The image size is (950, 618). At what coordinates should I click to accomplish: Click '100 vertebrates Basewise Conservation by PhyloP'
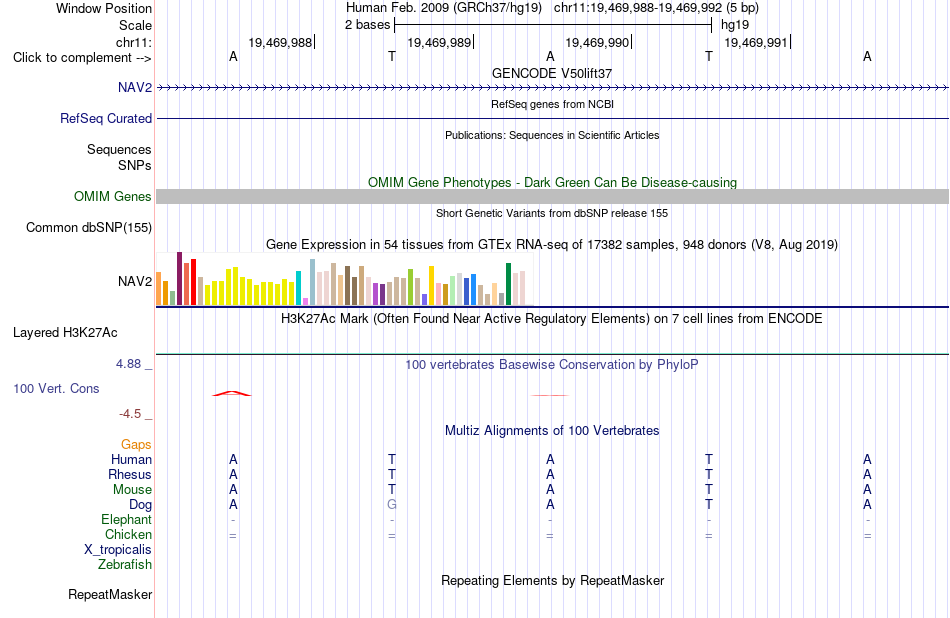552,365
